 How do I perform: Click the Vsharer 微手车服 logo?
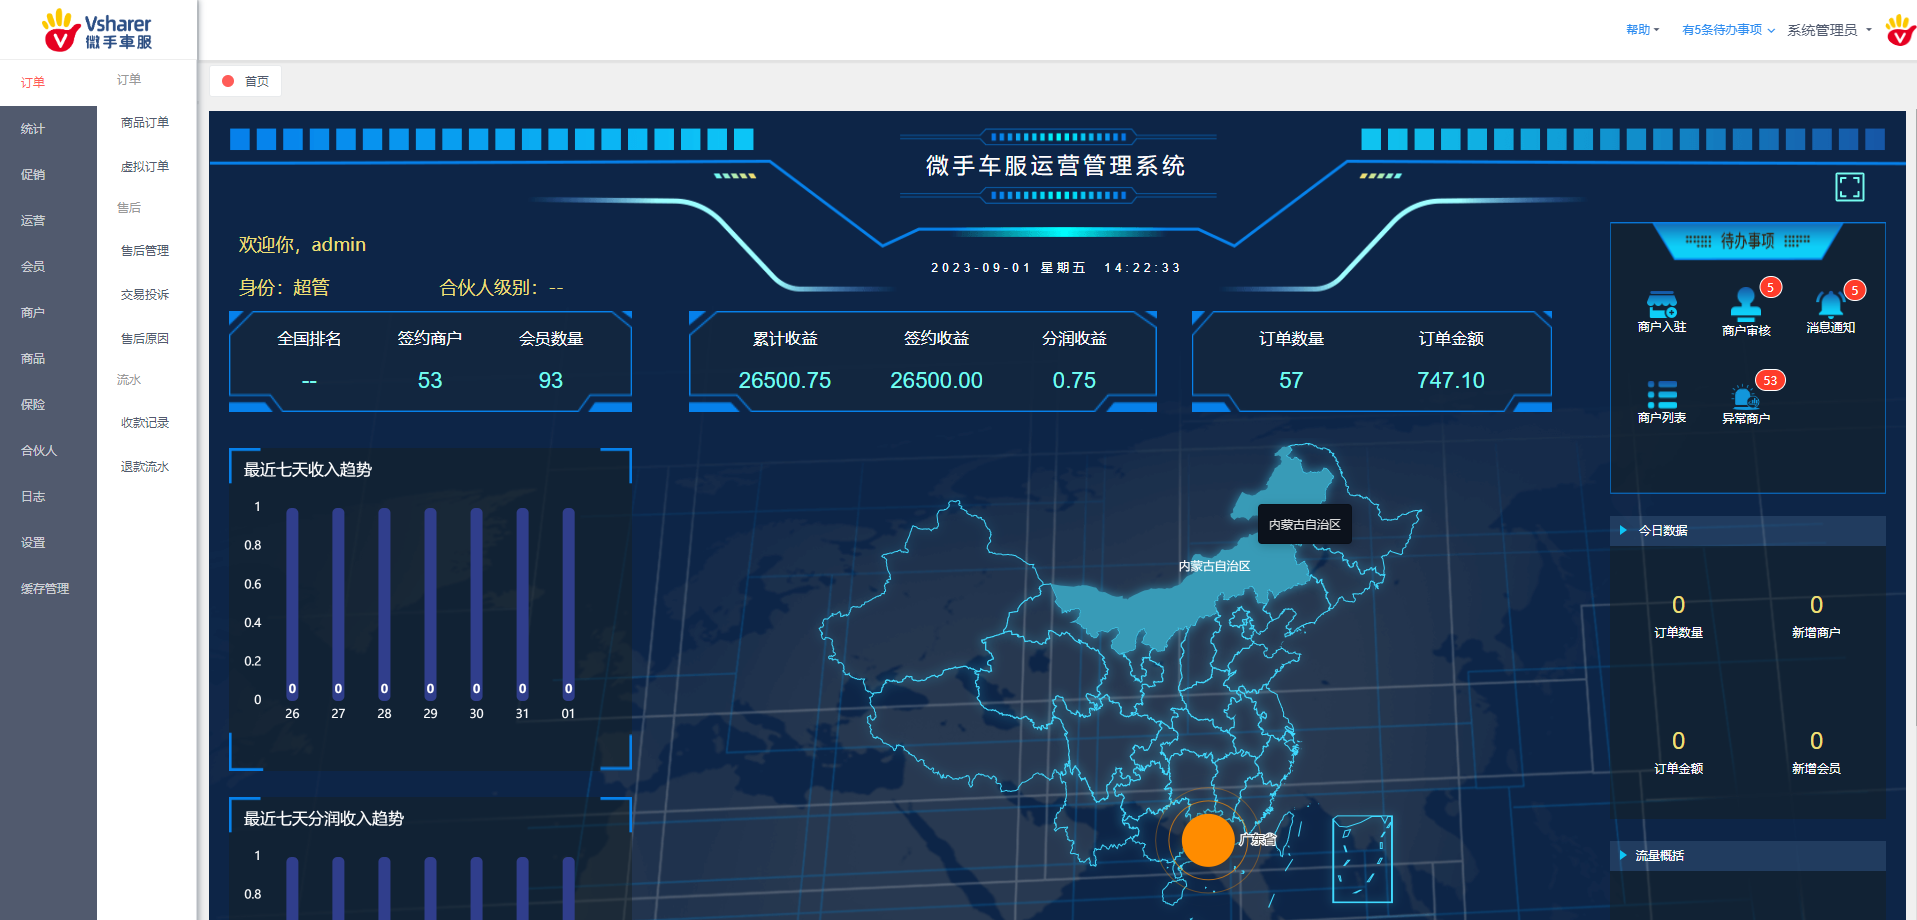click(97, 30)
